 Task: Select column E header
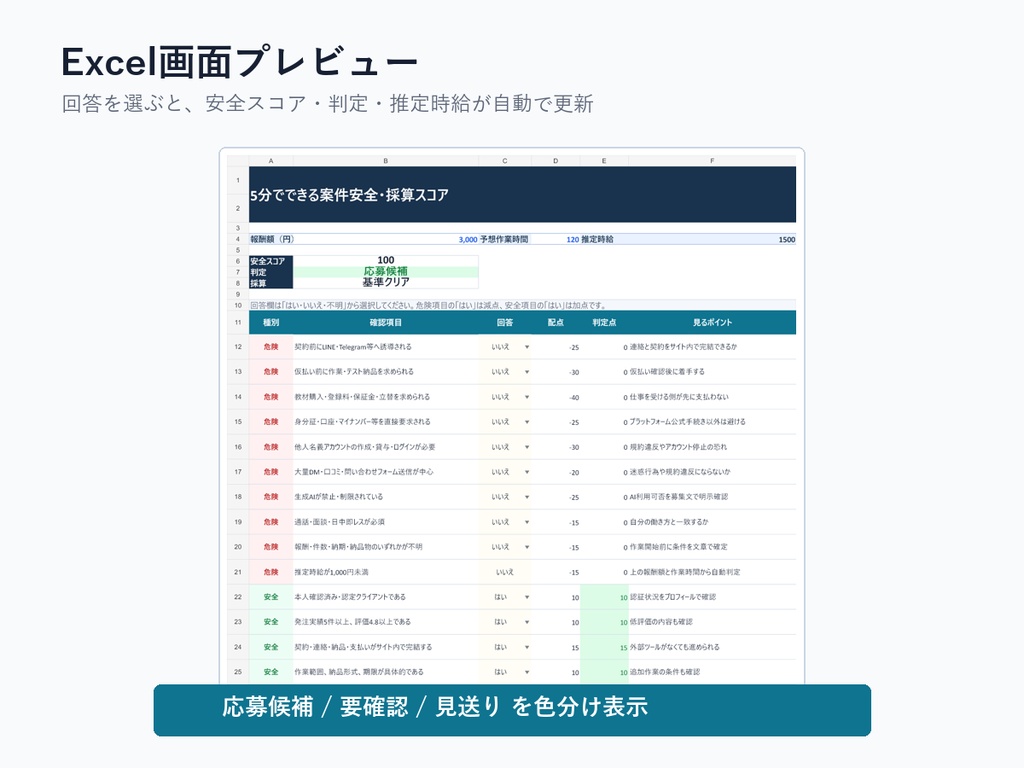[x=604, y=161]
